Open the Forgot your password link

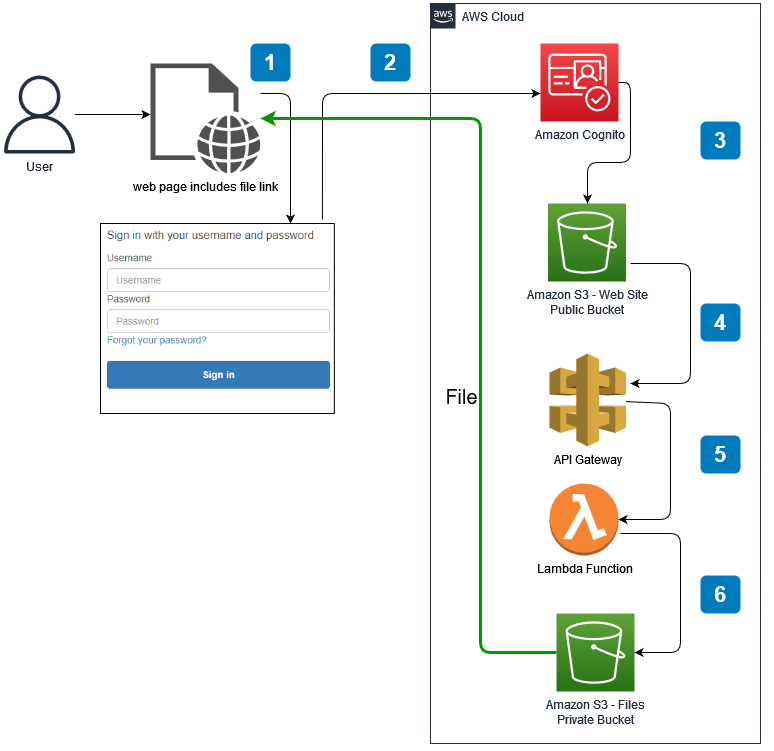(157, 340)
